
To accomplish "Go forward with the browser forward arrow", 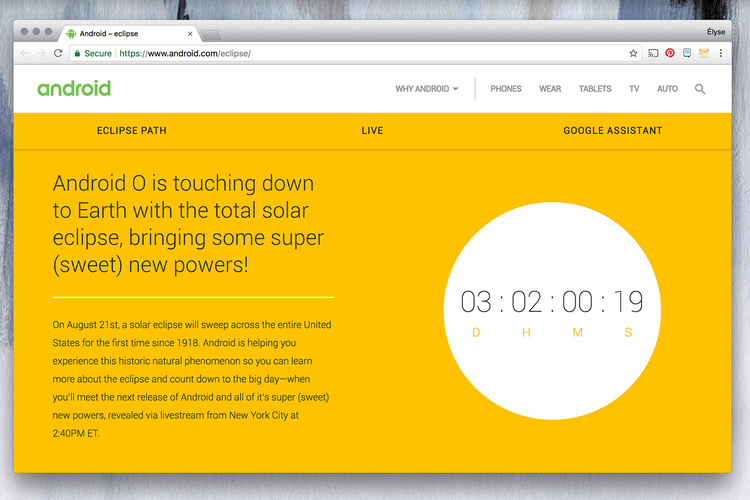I will click(41, 53).
